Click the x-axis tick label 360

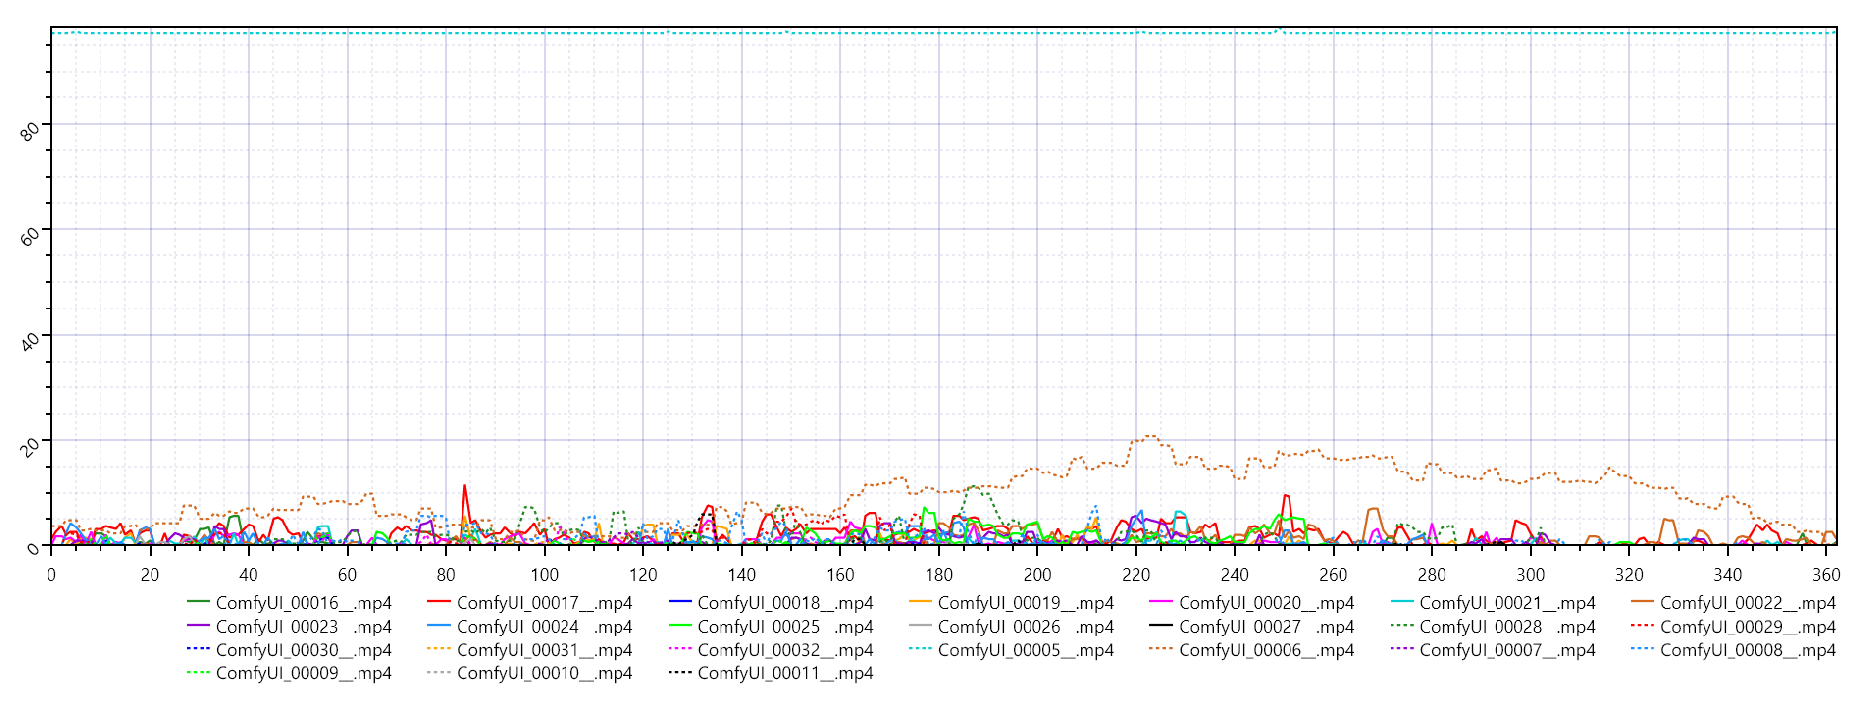1825,575
